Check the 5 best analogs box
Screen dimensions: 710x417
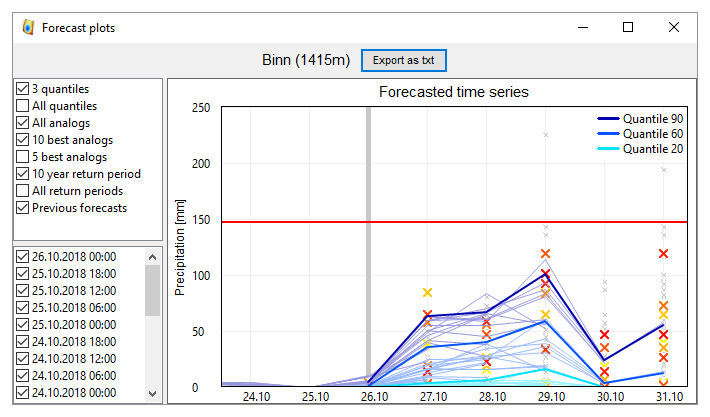[23, 157]
